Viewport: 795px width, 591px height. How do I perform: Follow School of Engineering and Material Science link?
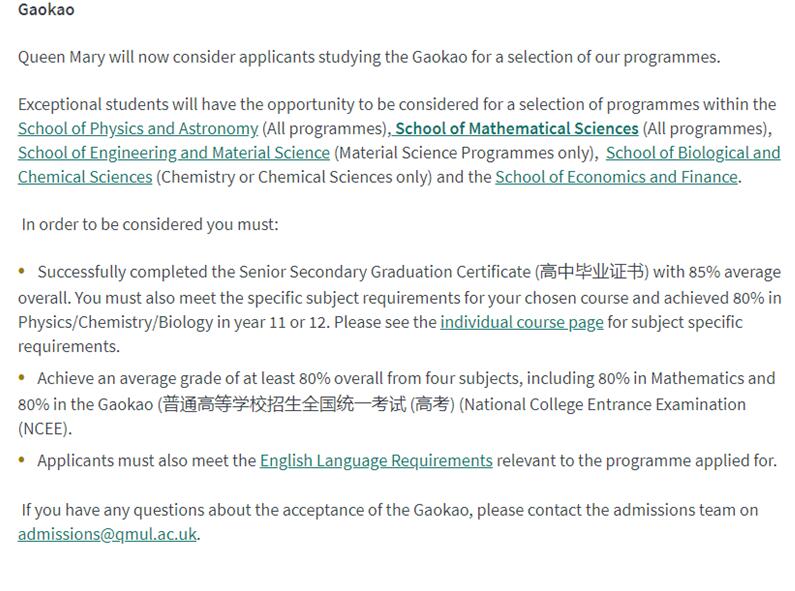[x=174, y=153]
